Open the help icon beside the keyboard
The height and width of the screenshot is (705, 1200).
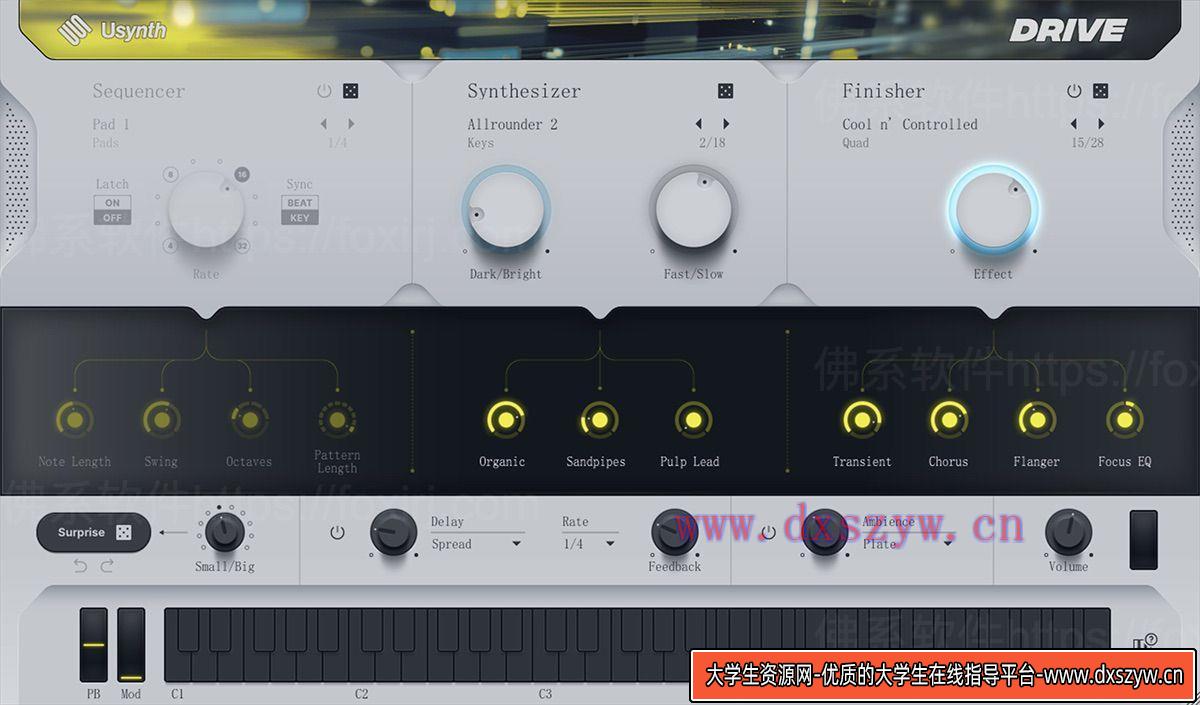1146,640
